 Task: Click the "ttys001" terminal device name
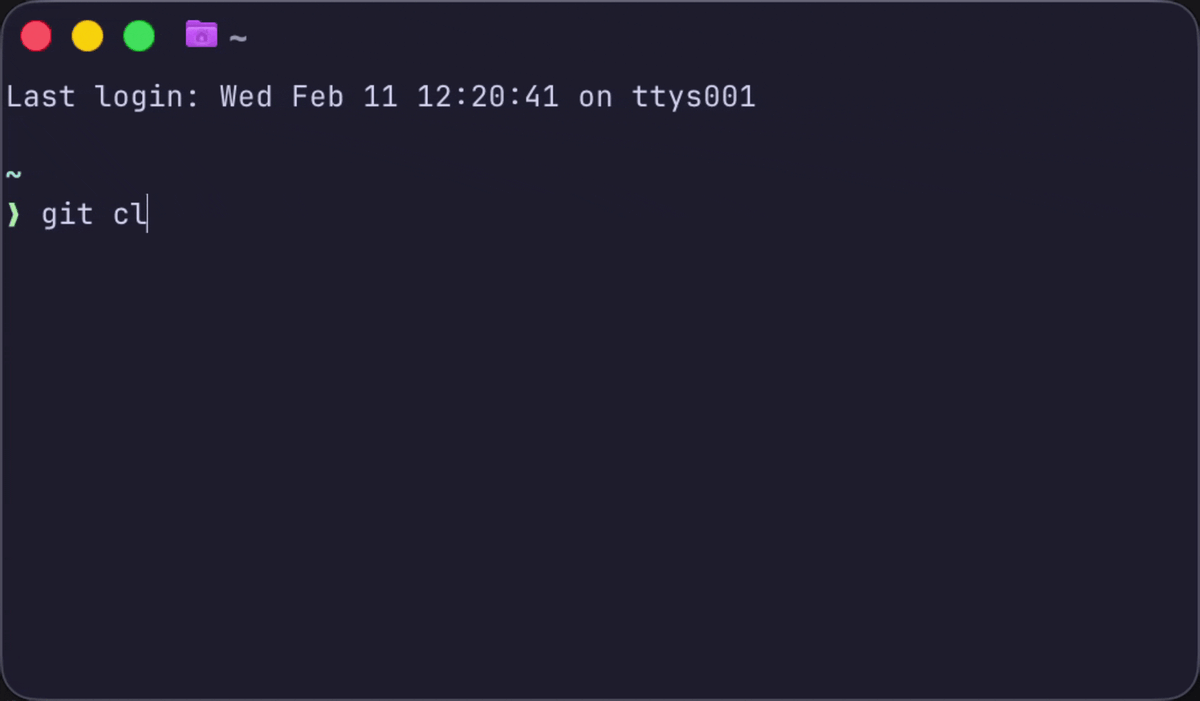point(693,97)
